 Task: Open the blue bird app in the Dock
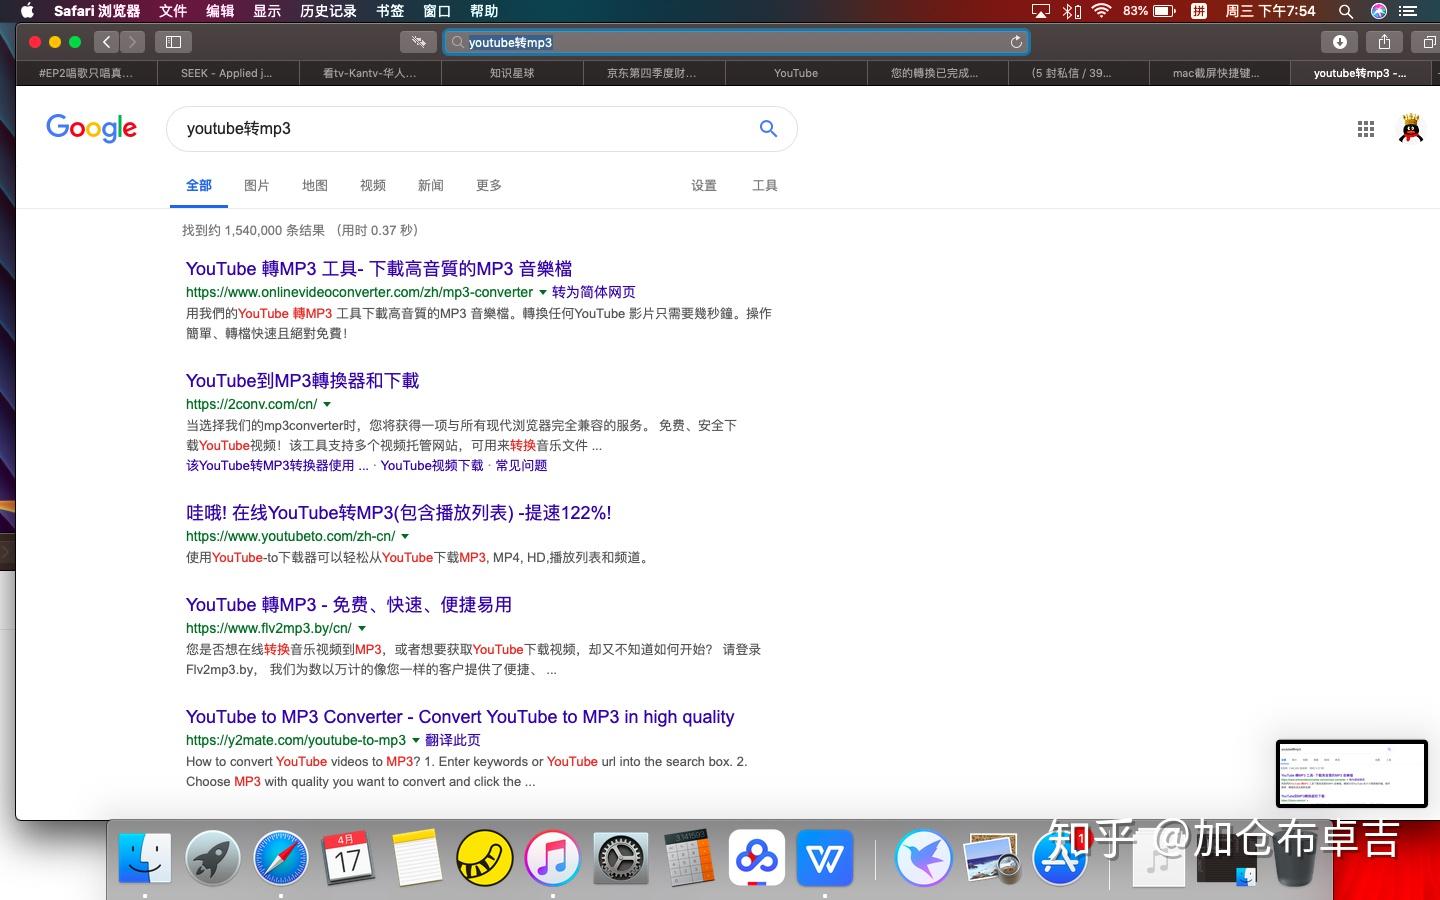[924, 858]
